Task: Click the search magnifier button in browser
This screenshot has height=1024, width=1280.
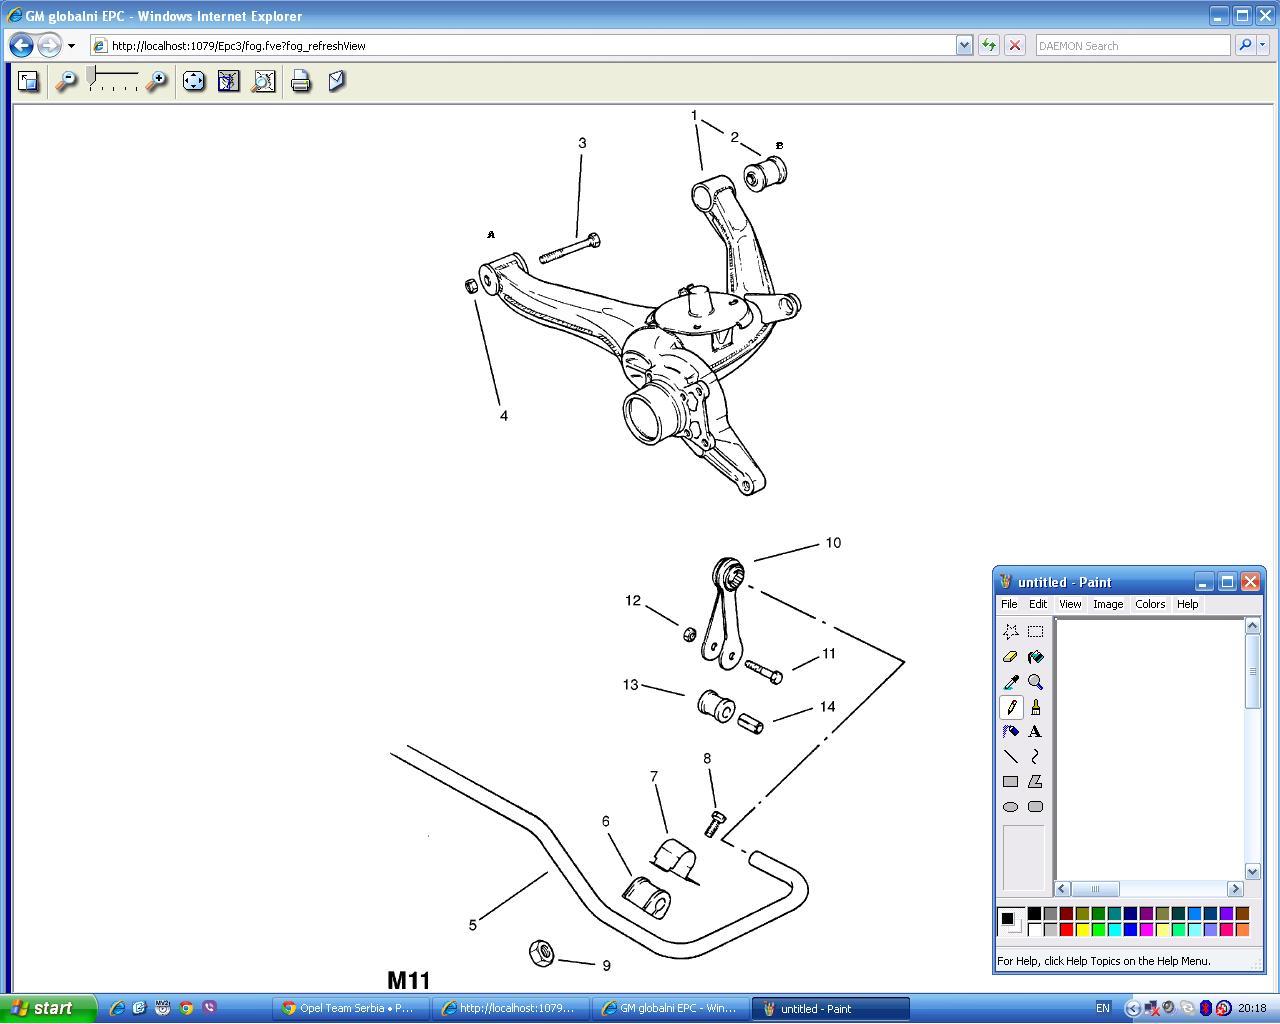Action: pos(1245,45)
